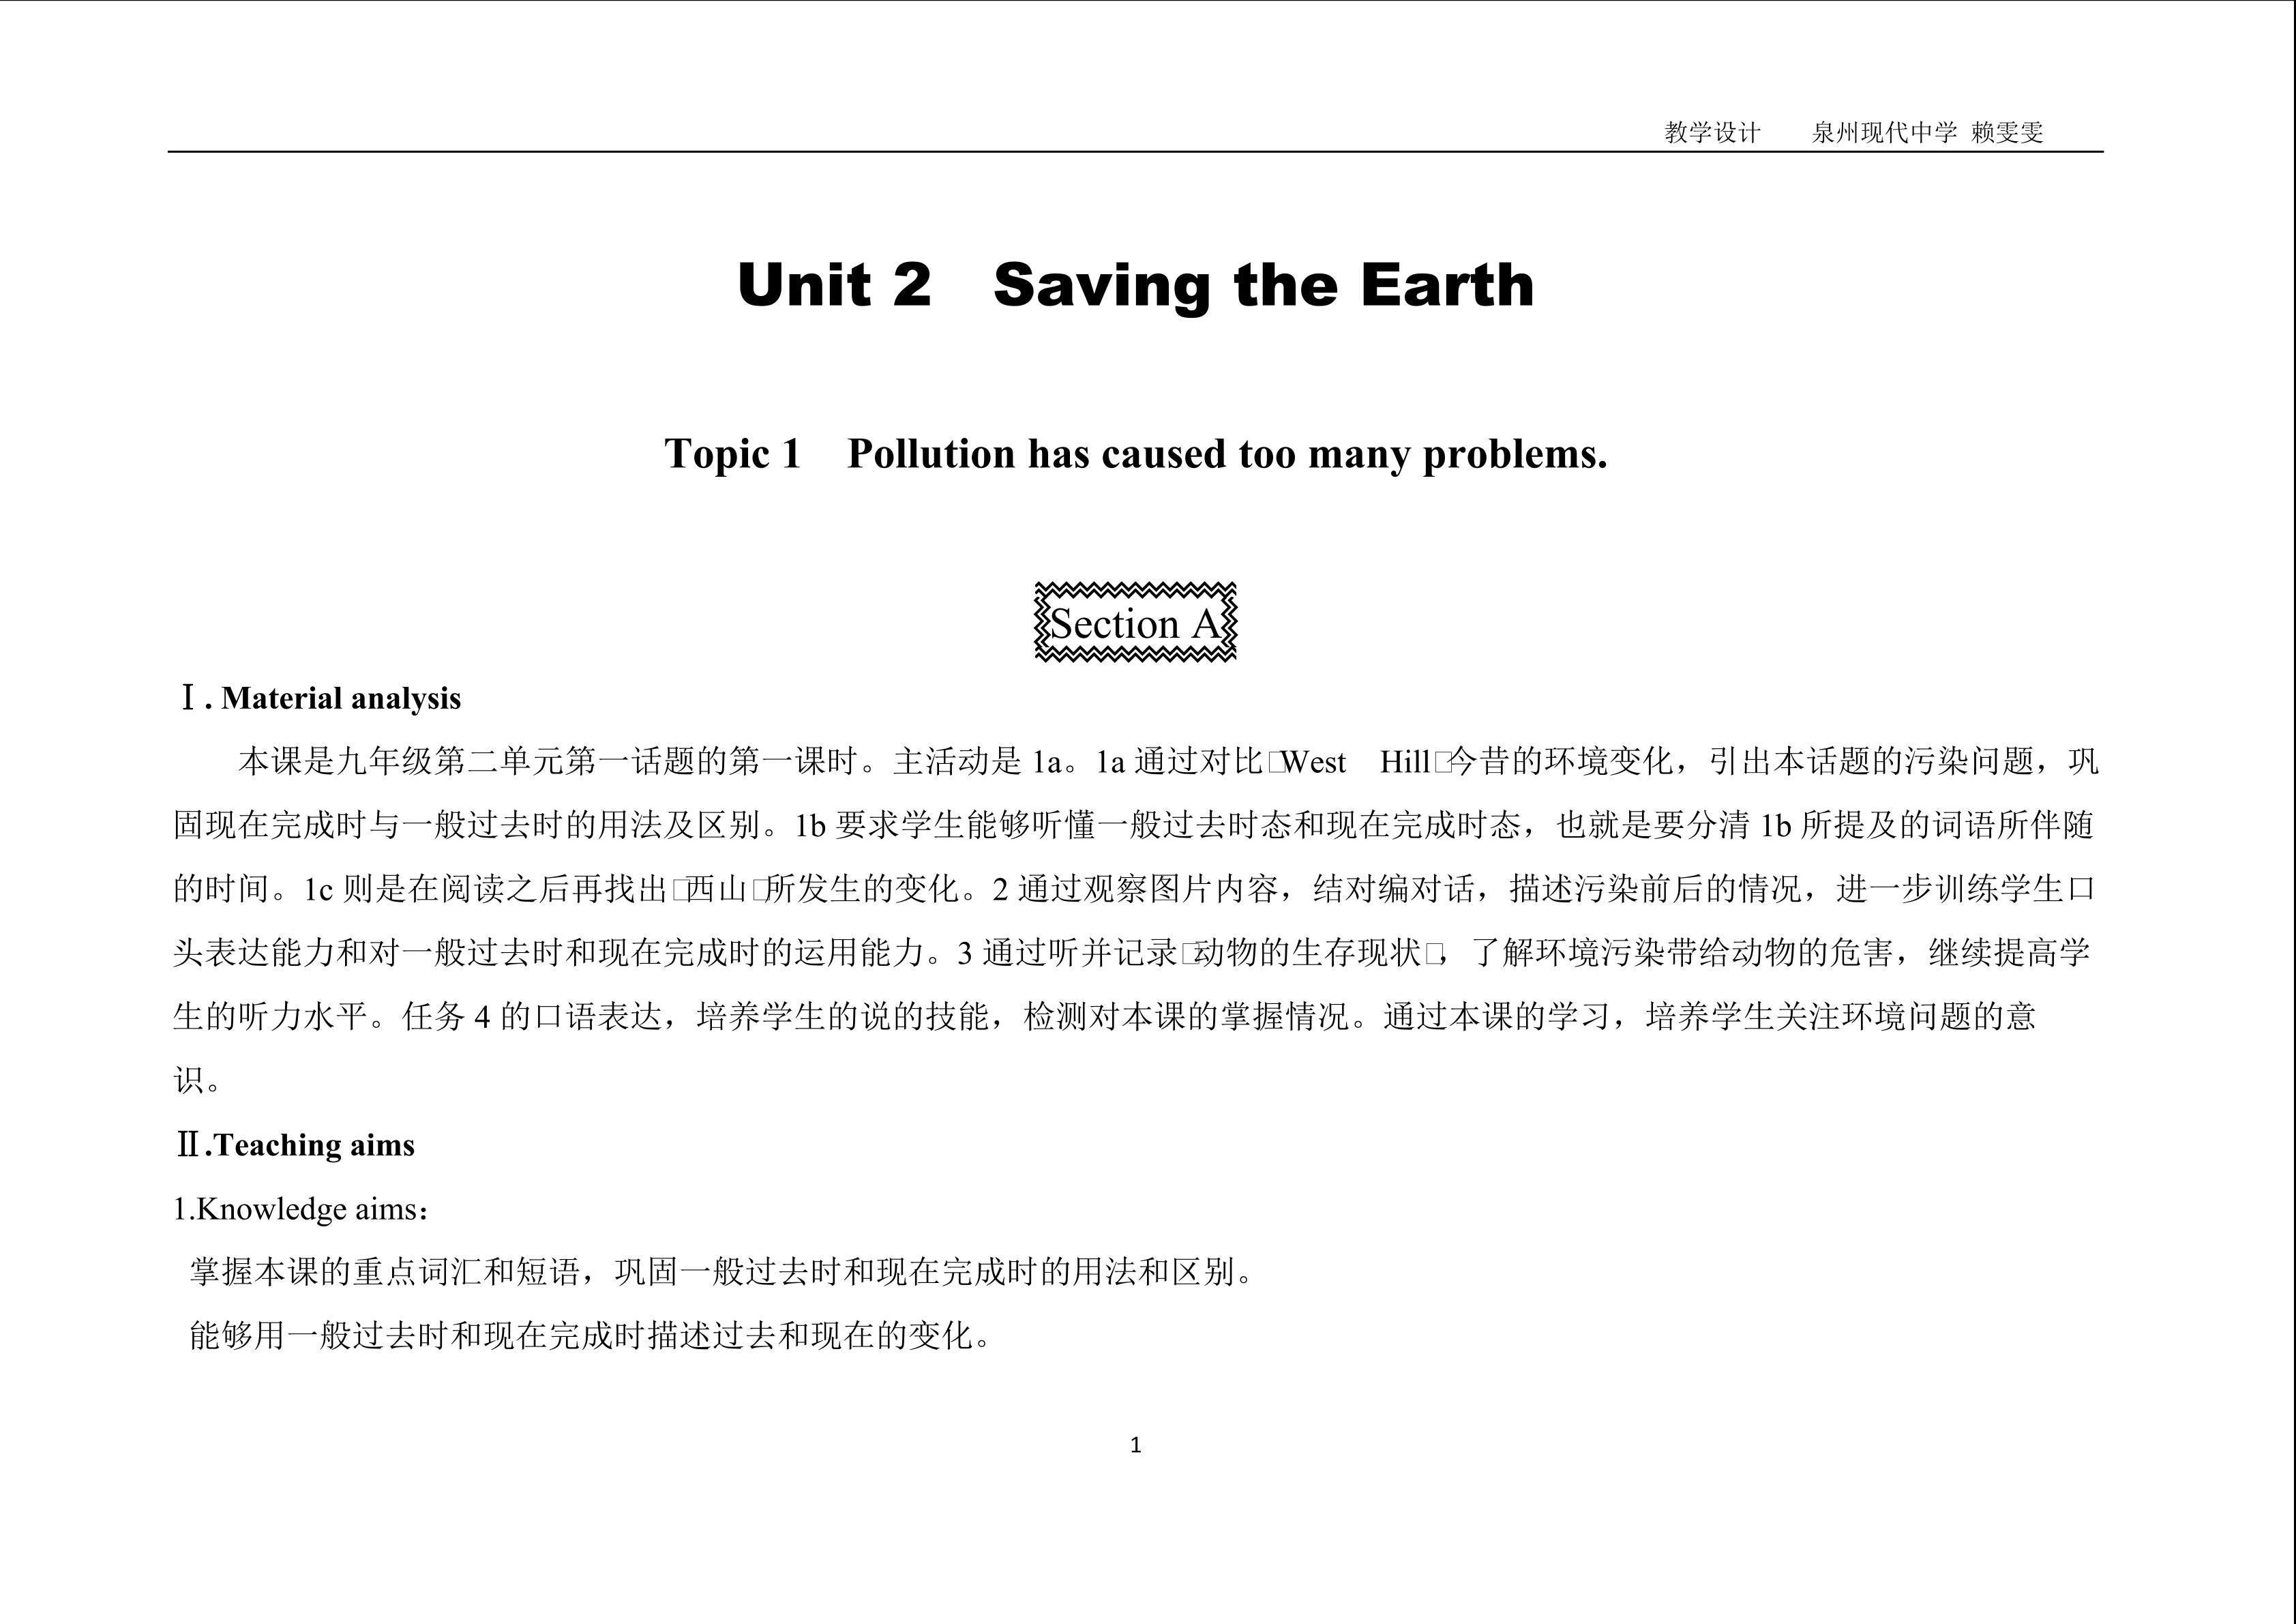This screenshot has width=2296, height=1624.
Task: Click the Section A bordered box
Action: (1135, 622)
